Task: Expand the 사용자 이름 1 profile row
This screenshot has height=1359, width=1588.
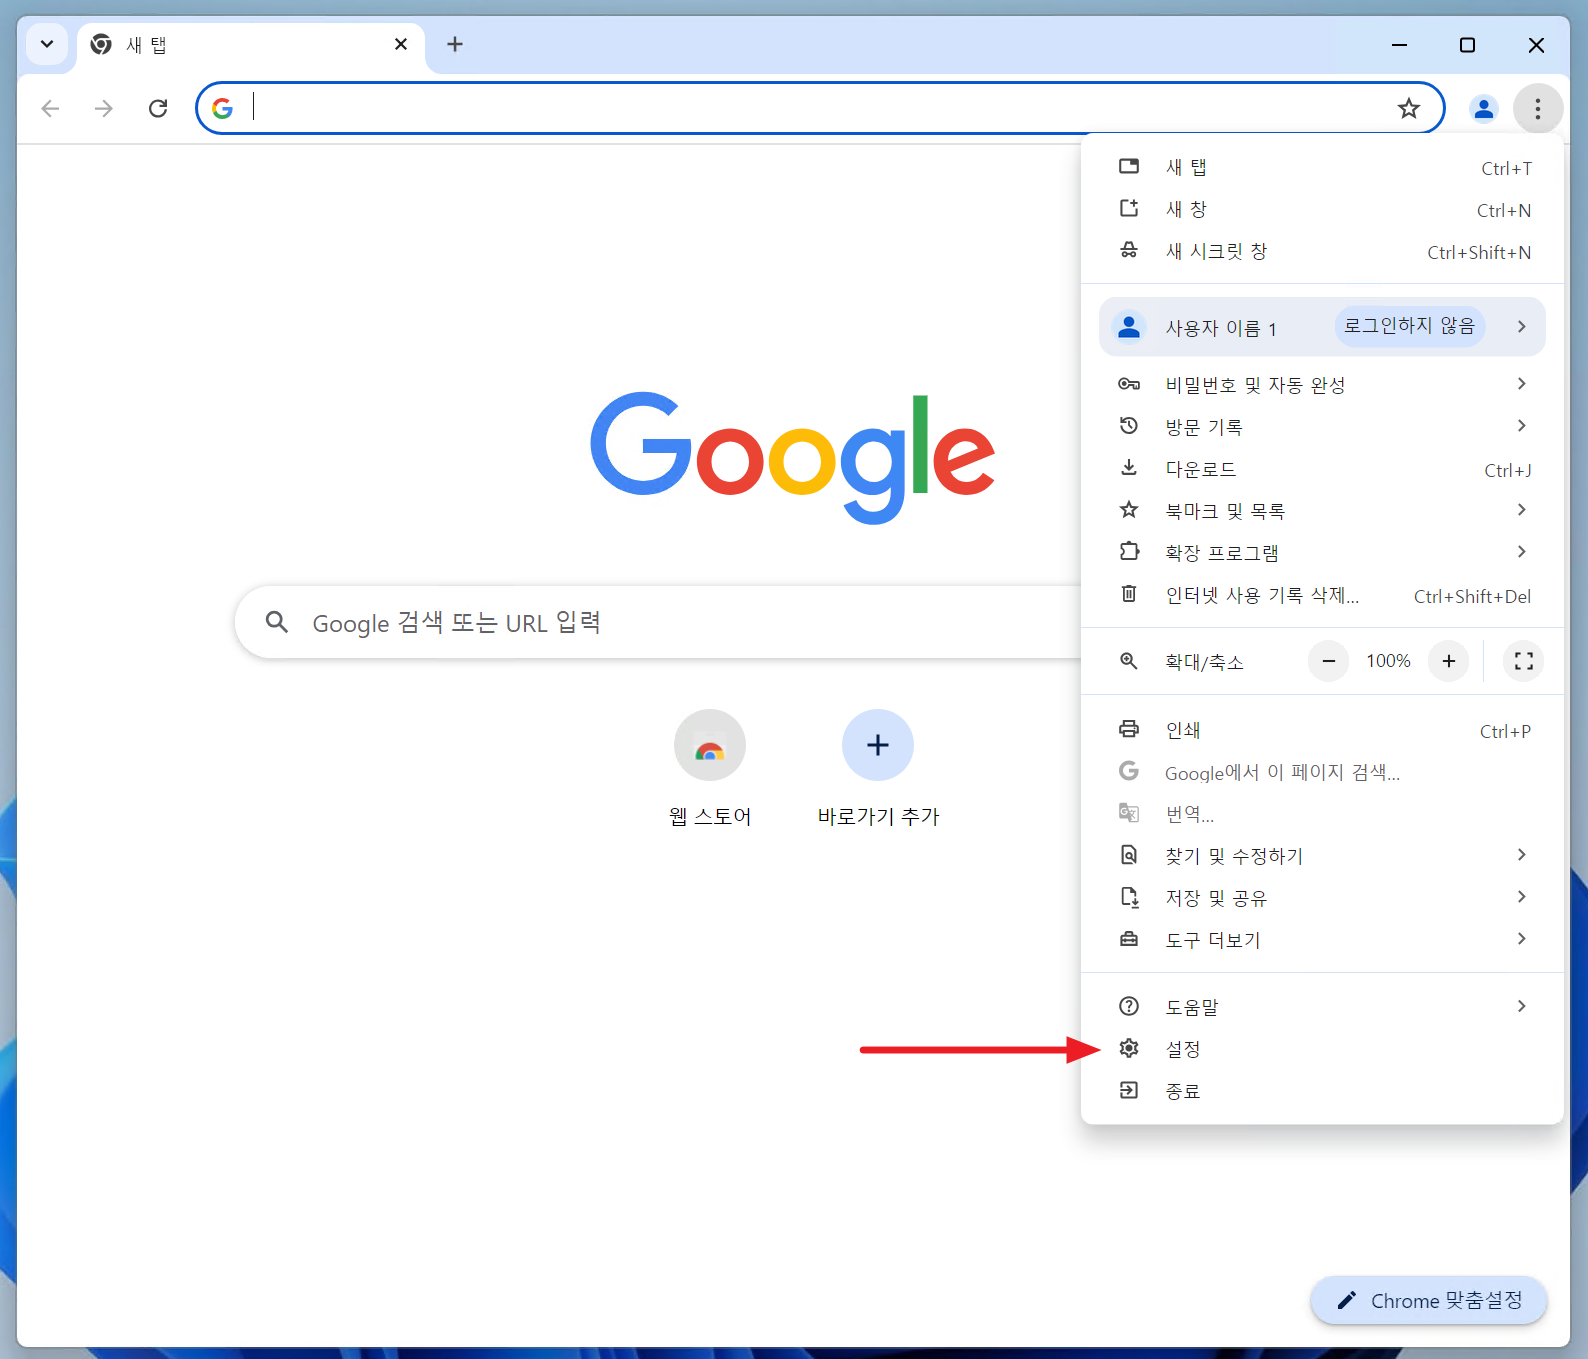Action: coord(1322,327)
